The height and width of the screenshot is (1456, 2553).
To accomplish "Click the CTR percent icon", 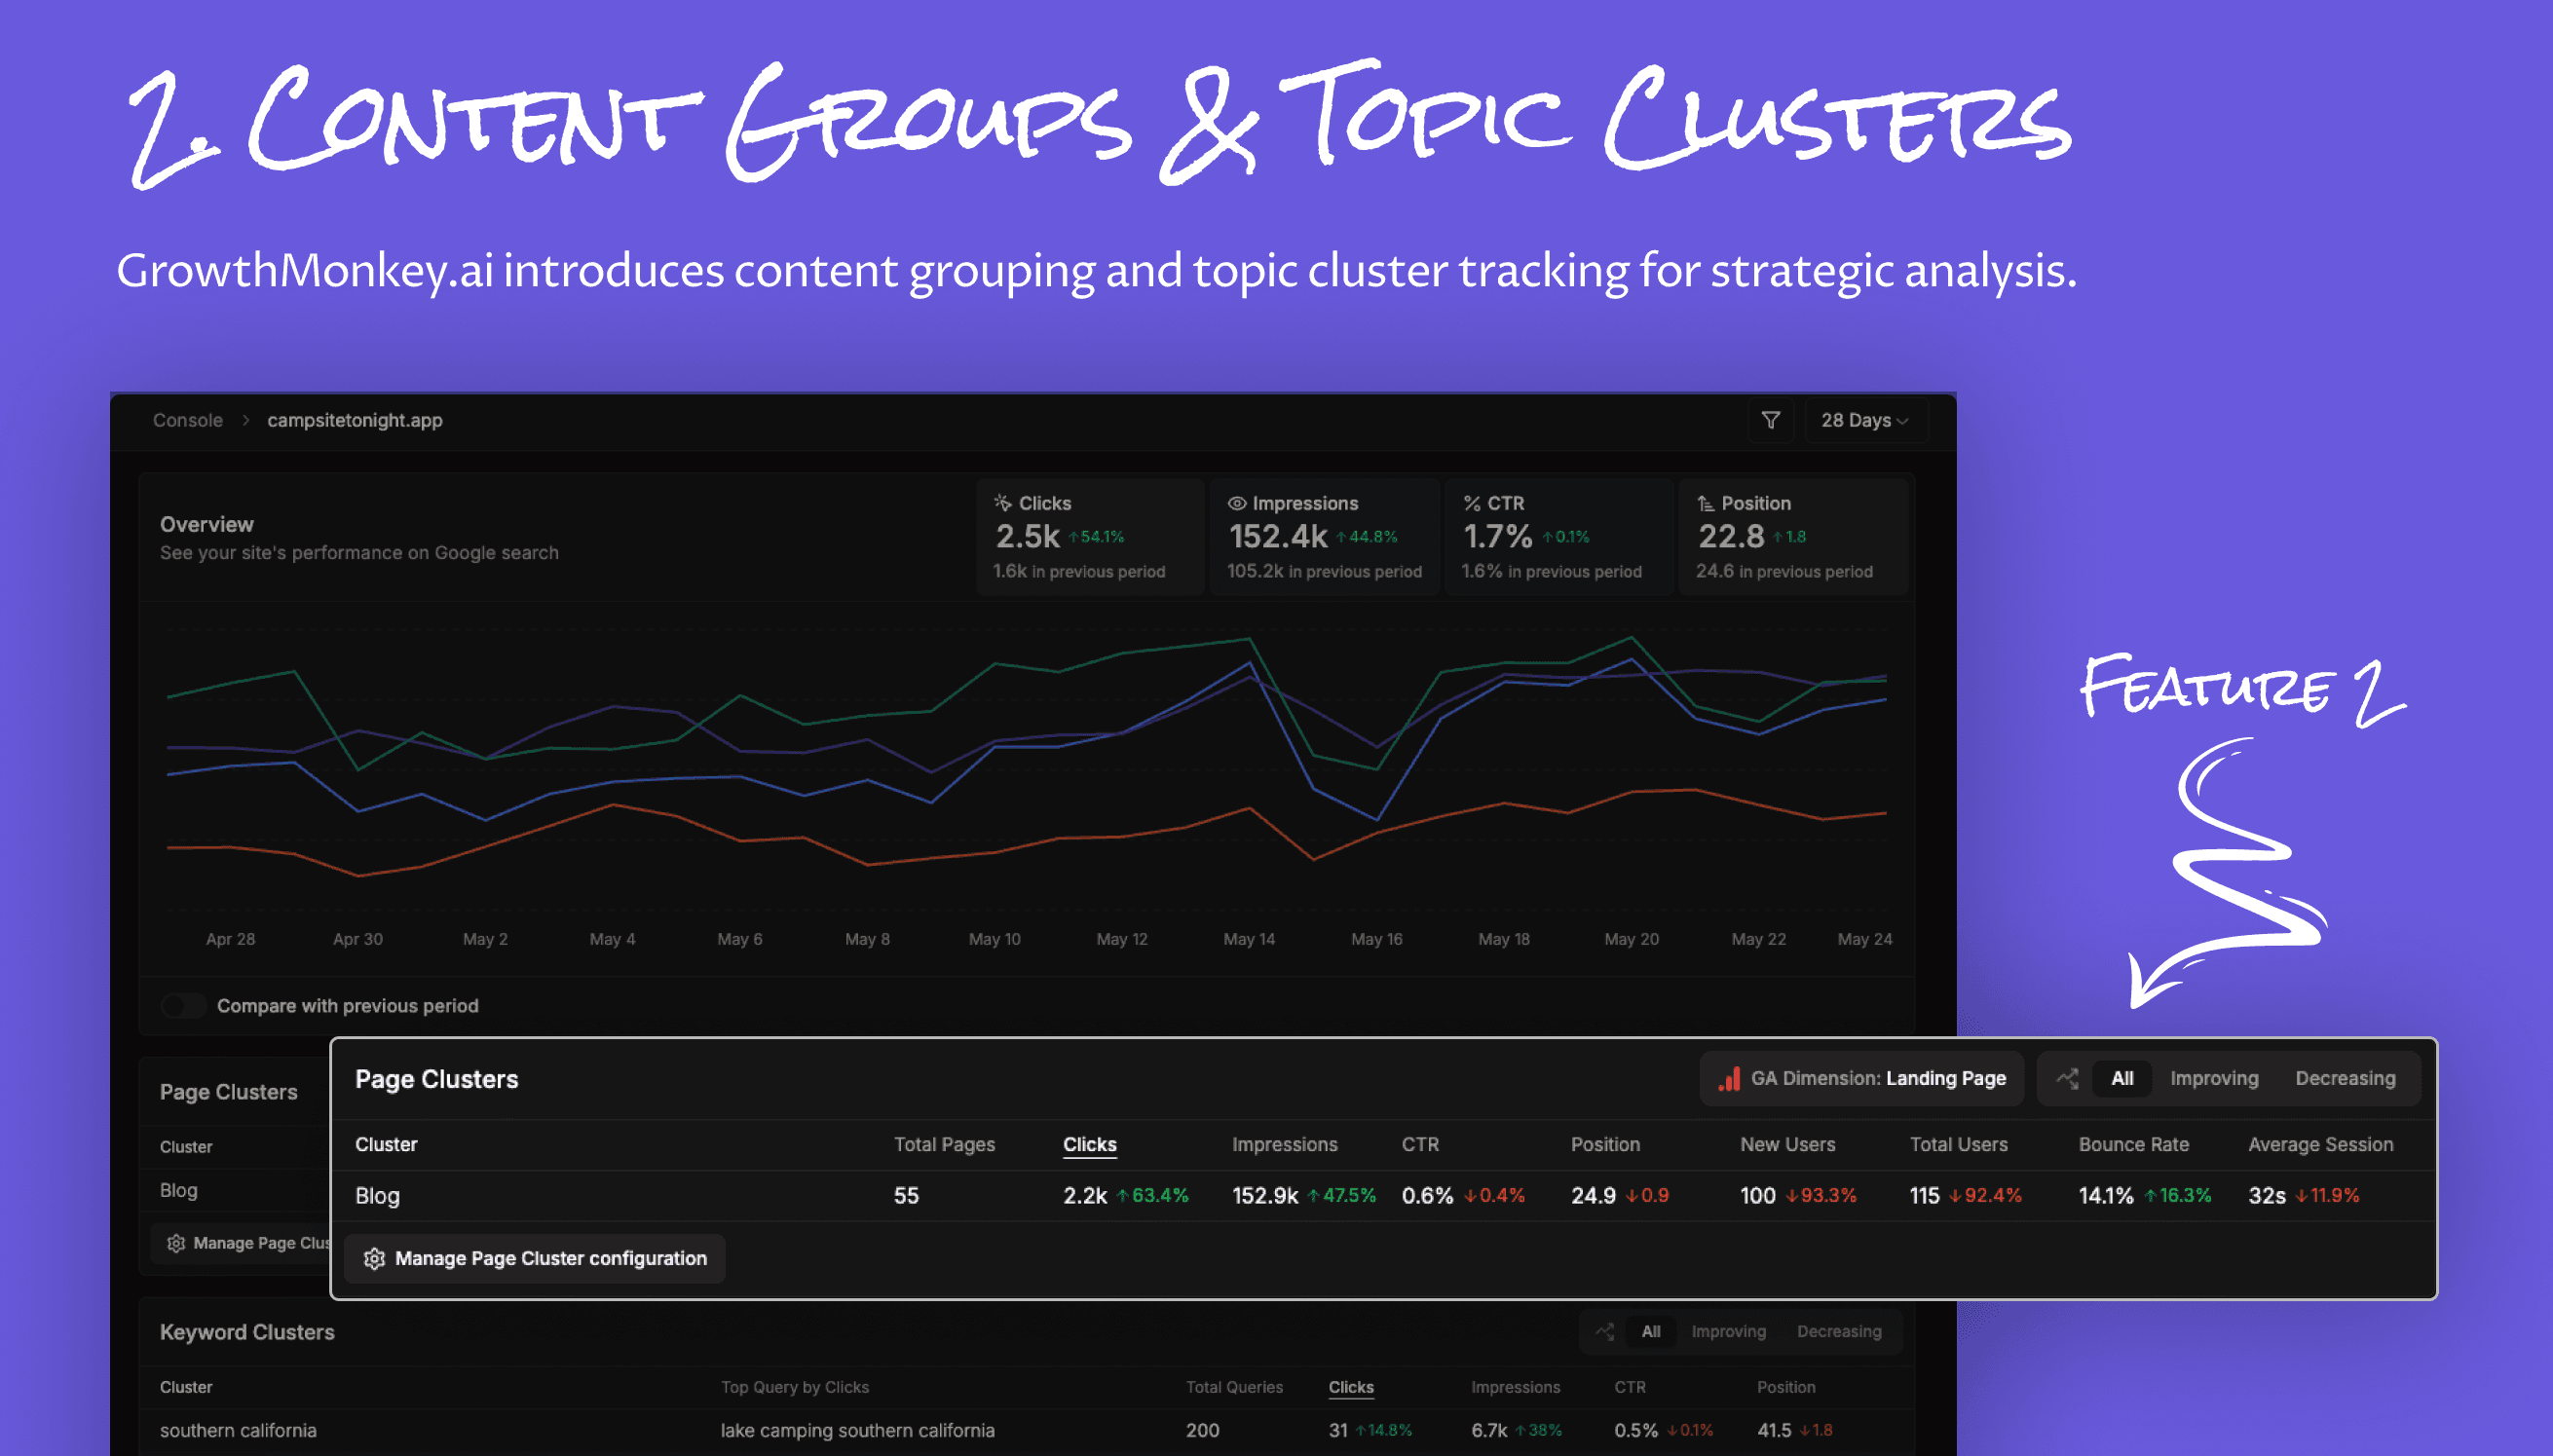I will click(x=1472, y=503).
